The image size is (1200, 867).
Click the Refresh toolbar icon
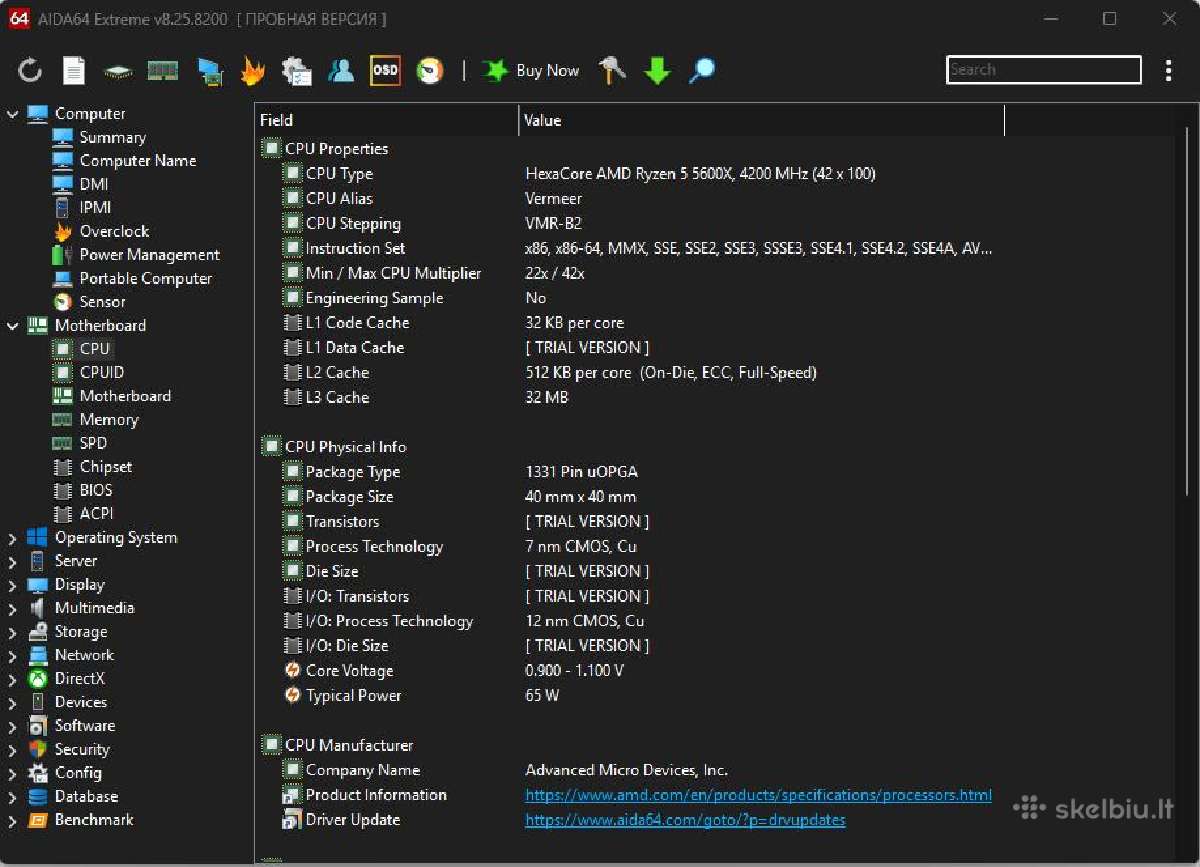[x=30, y=70]
